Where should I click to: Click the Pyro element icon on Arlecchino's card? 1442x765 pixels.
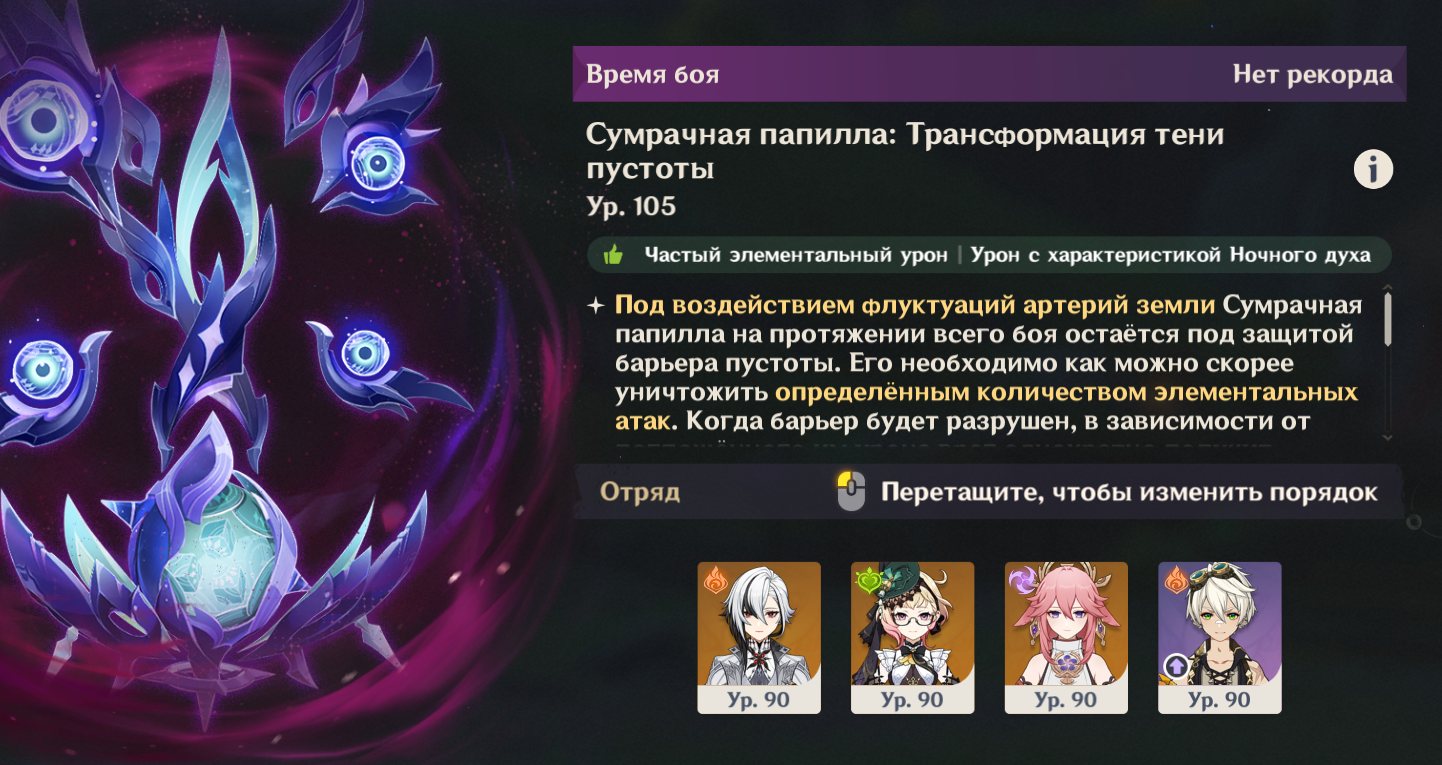[x=715, y=581]
